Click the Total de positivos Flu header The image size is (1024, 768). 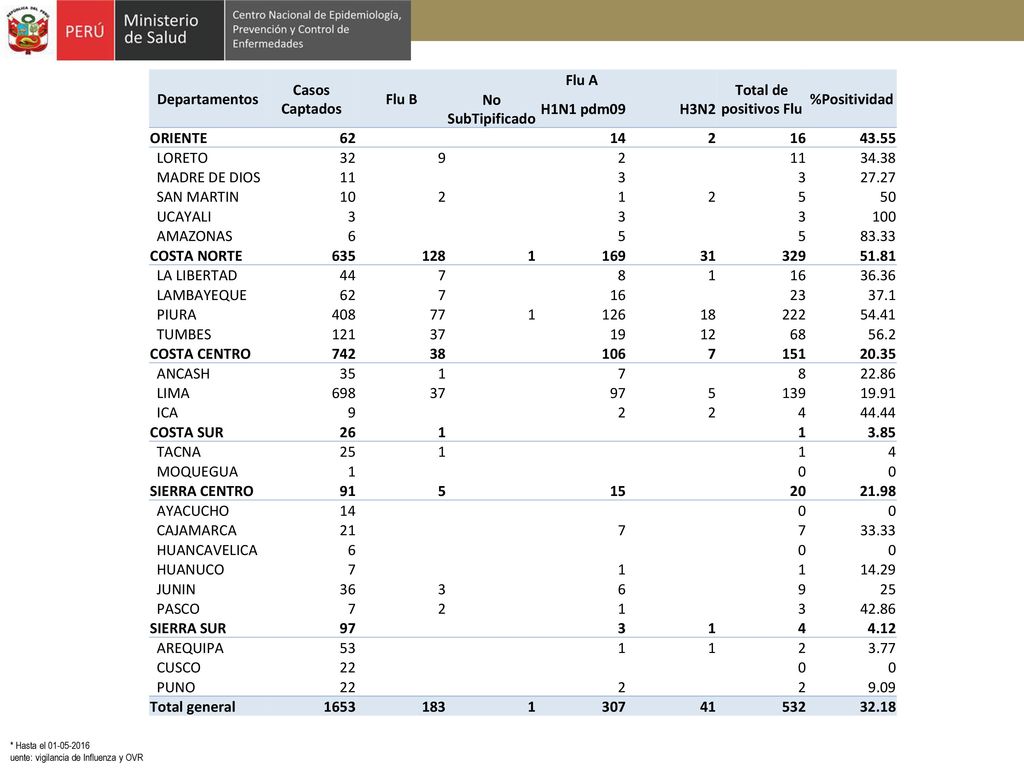pos(761,99)
